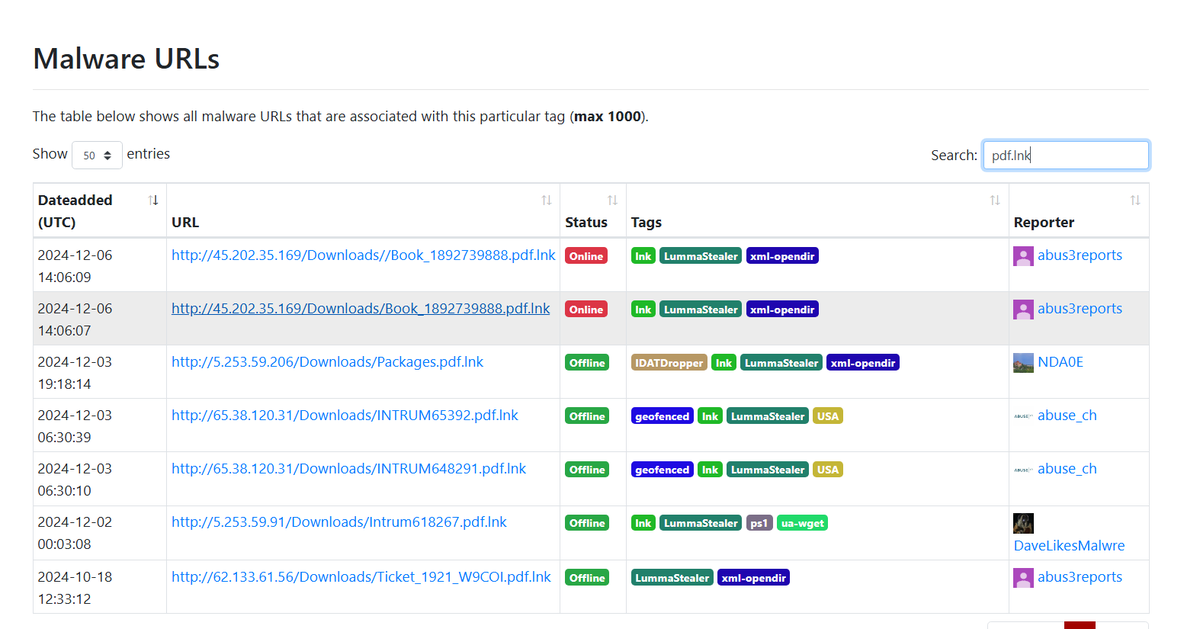Click Offline badge in Intrum618267 row
This screenshot has width=1200, height=629.
(x=587, y=523)
